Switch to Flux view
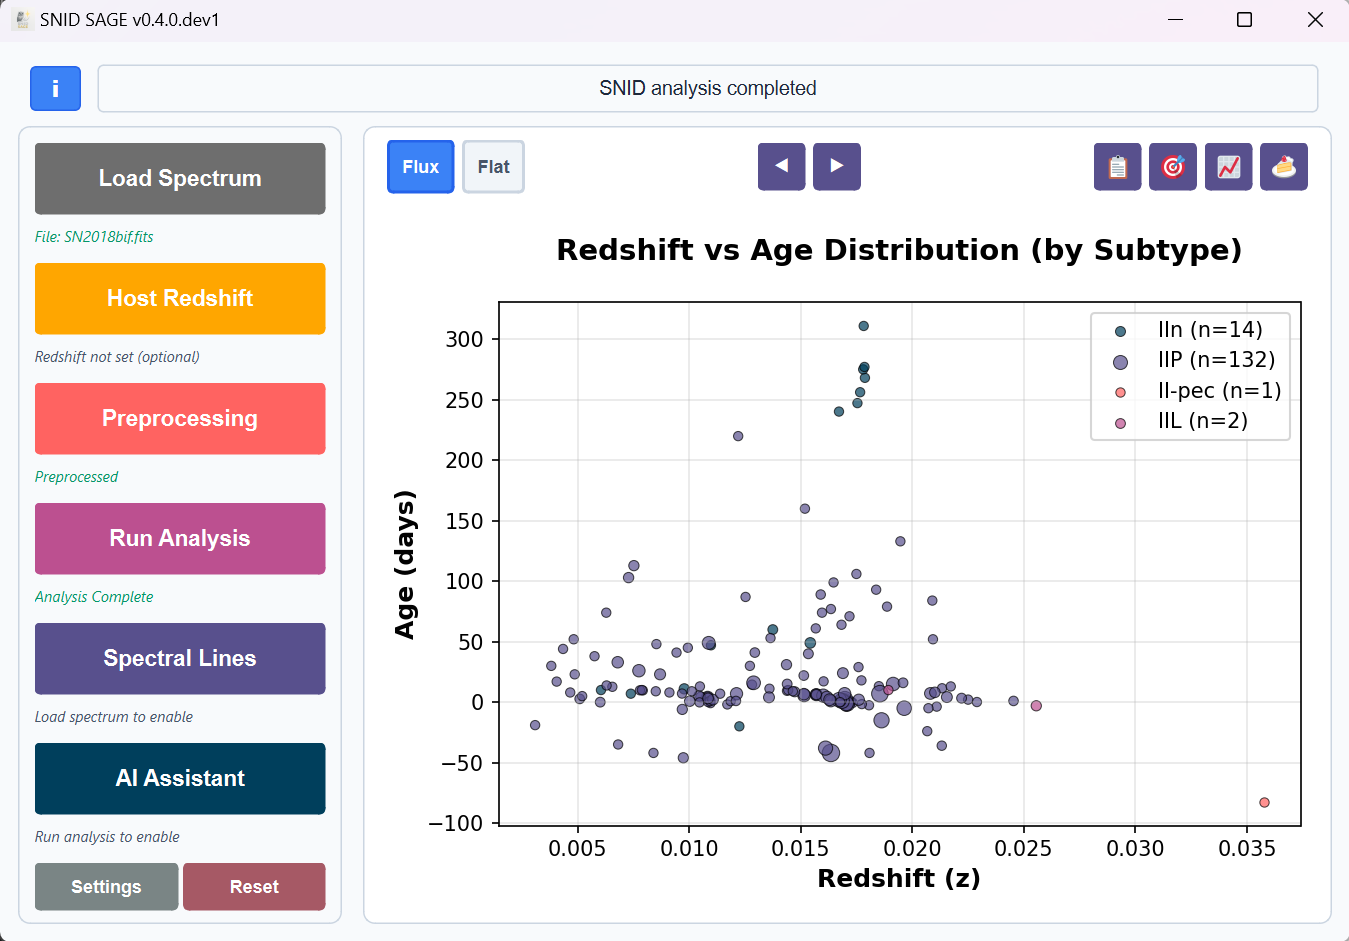The width and height of the screenshot is (1349, 941). pyautogui.click(x=421, y=167)
